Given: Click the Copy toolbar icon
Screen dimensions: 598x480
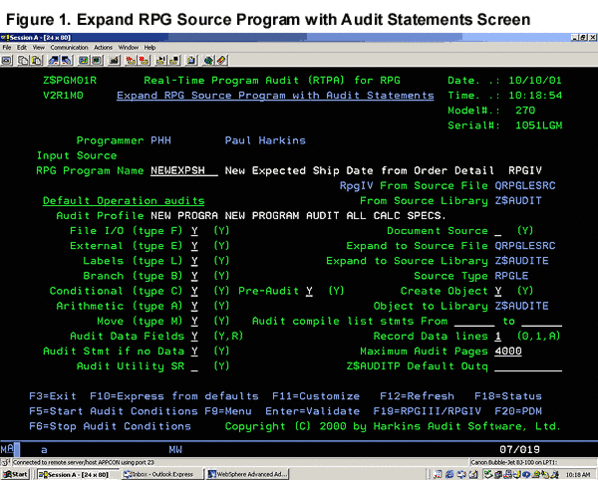Looking at the screenshot, I should coord(23,60).
